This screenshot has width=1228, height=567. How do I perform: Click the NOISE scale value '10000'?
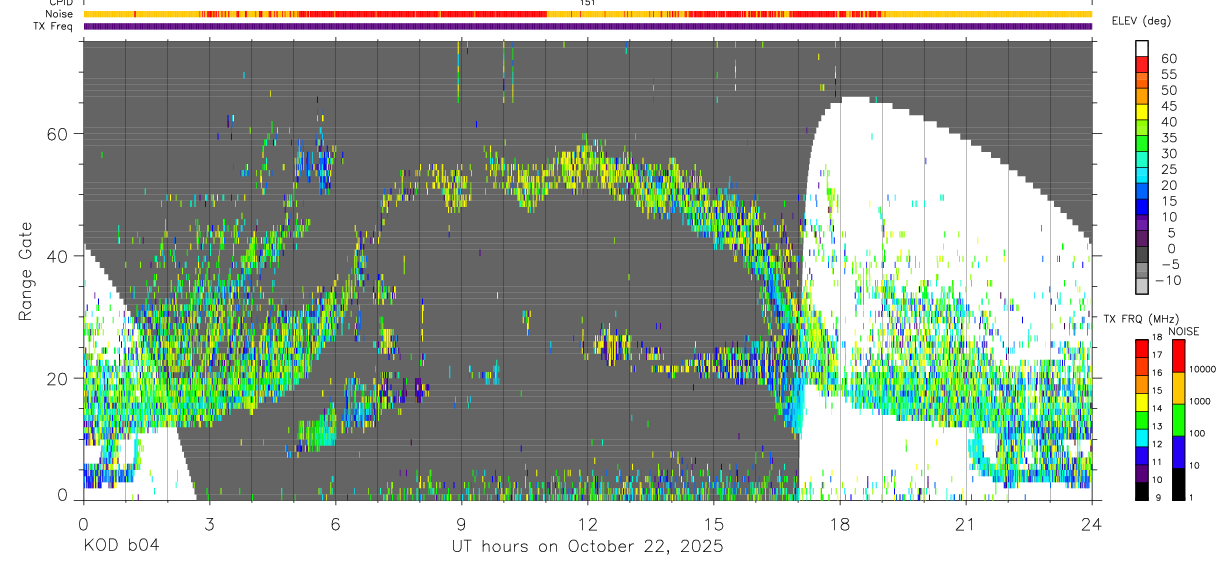1203,370
